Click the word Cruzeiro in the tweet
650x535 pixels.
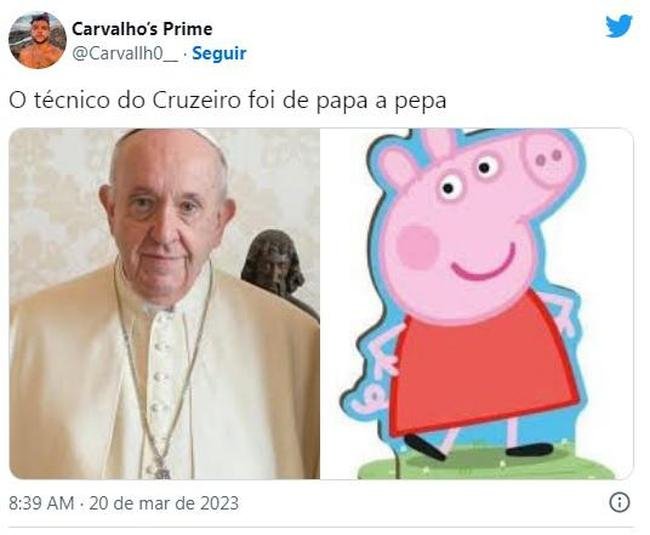tap(196, 100)
